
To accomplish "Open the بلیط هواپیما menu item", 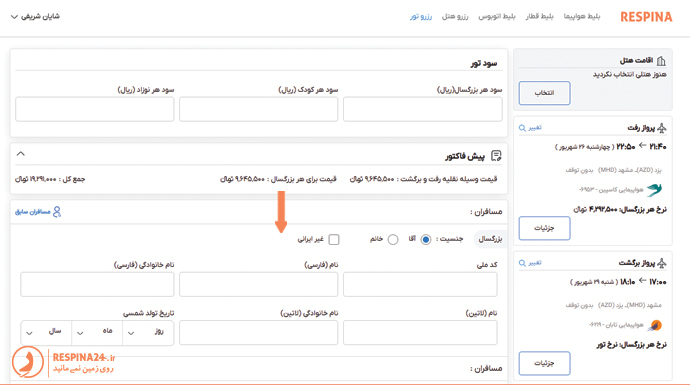I will (582, 17).
